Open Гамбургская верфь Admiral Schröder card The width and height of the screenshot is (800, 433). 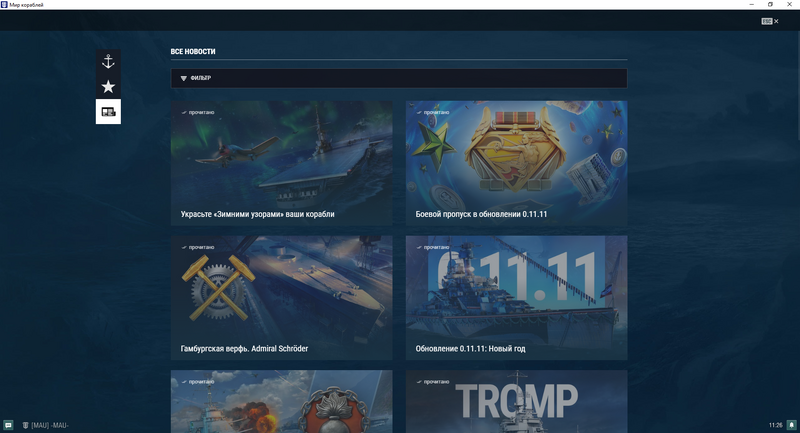(282, 298)
